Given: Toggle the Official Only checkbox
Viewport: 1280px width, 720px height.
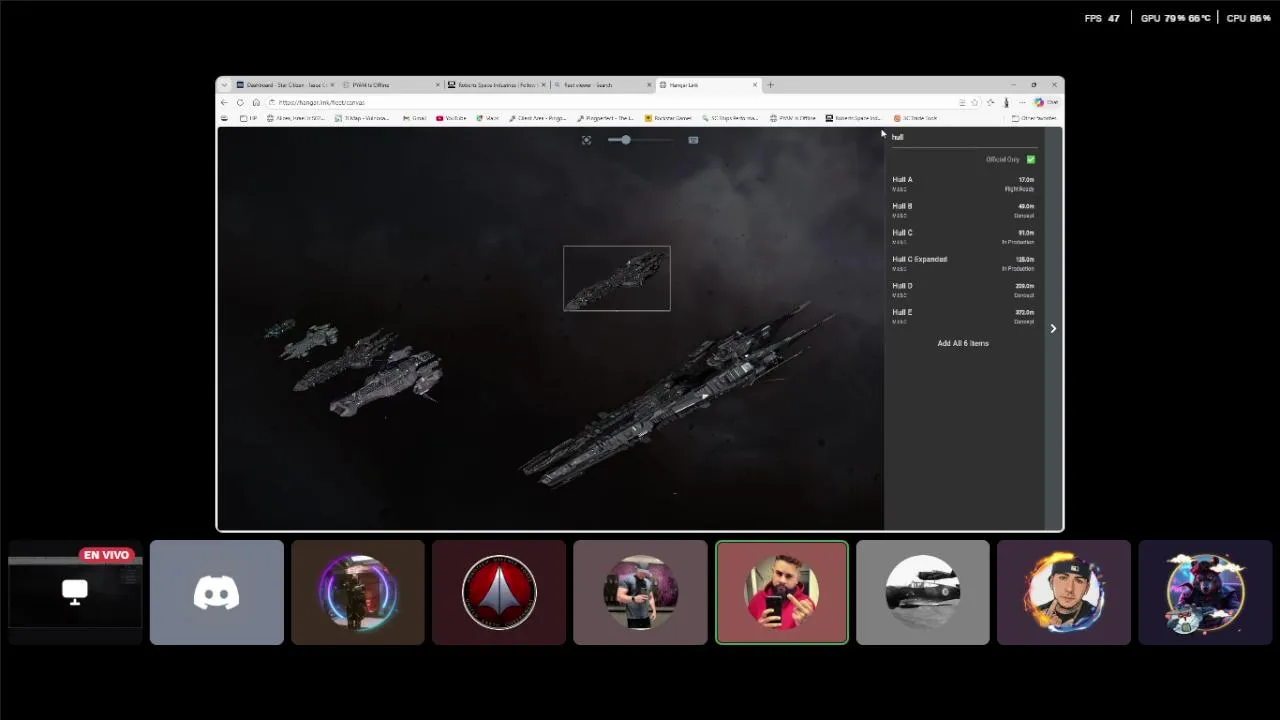Looking at the screenshot, I should click(1030, 159).
